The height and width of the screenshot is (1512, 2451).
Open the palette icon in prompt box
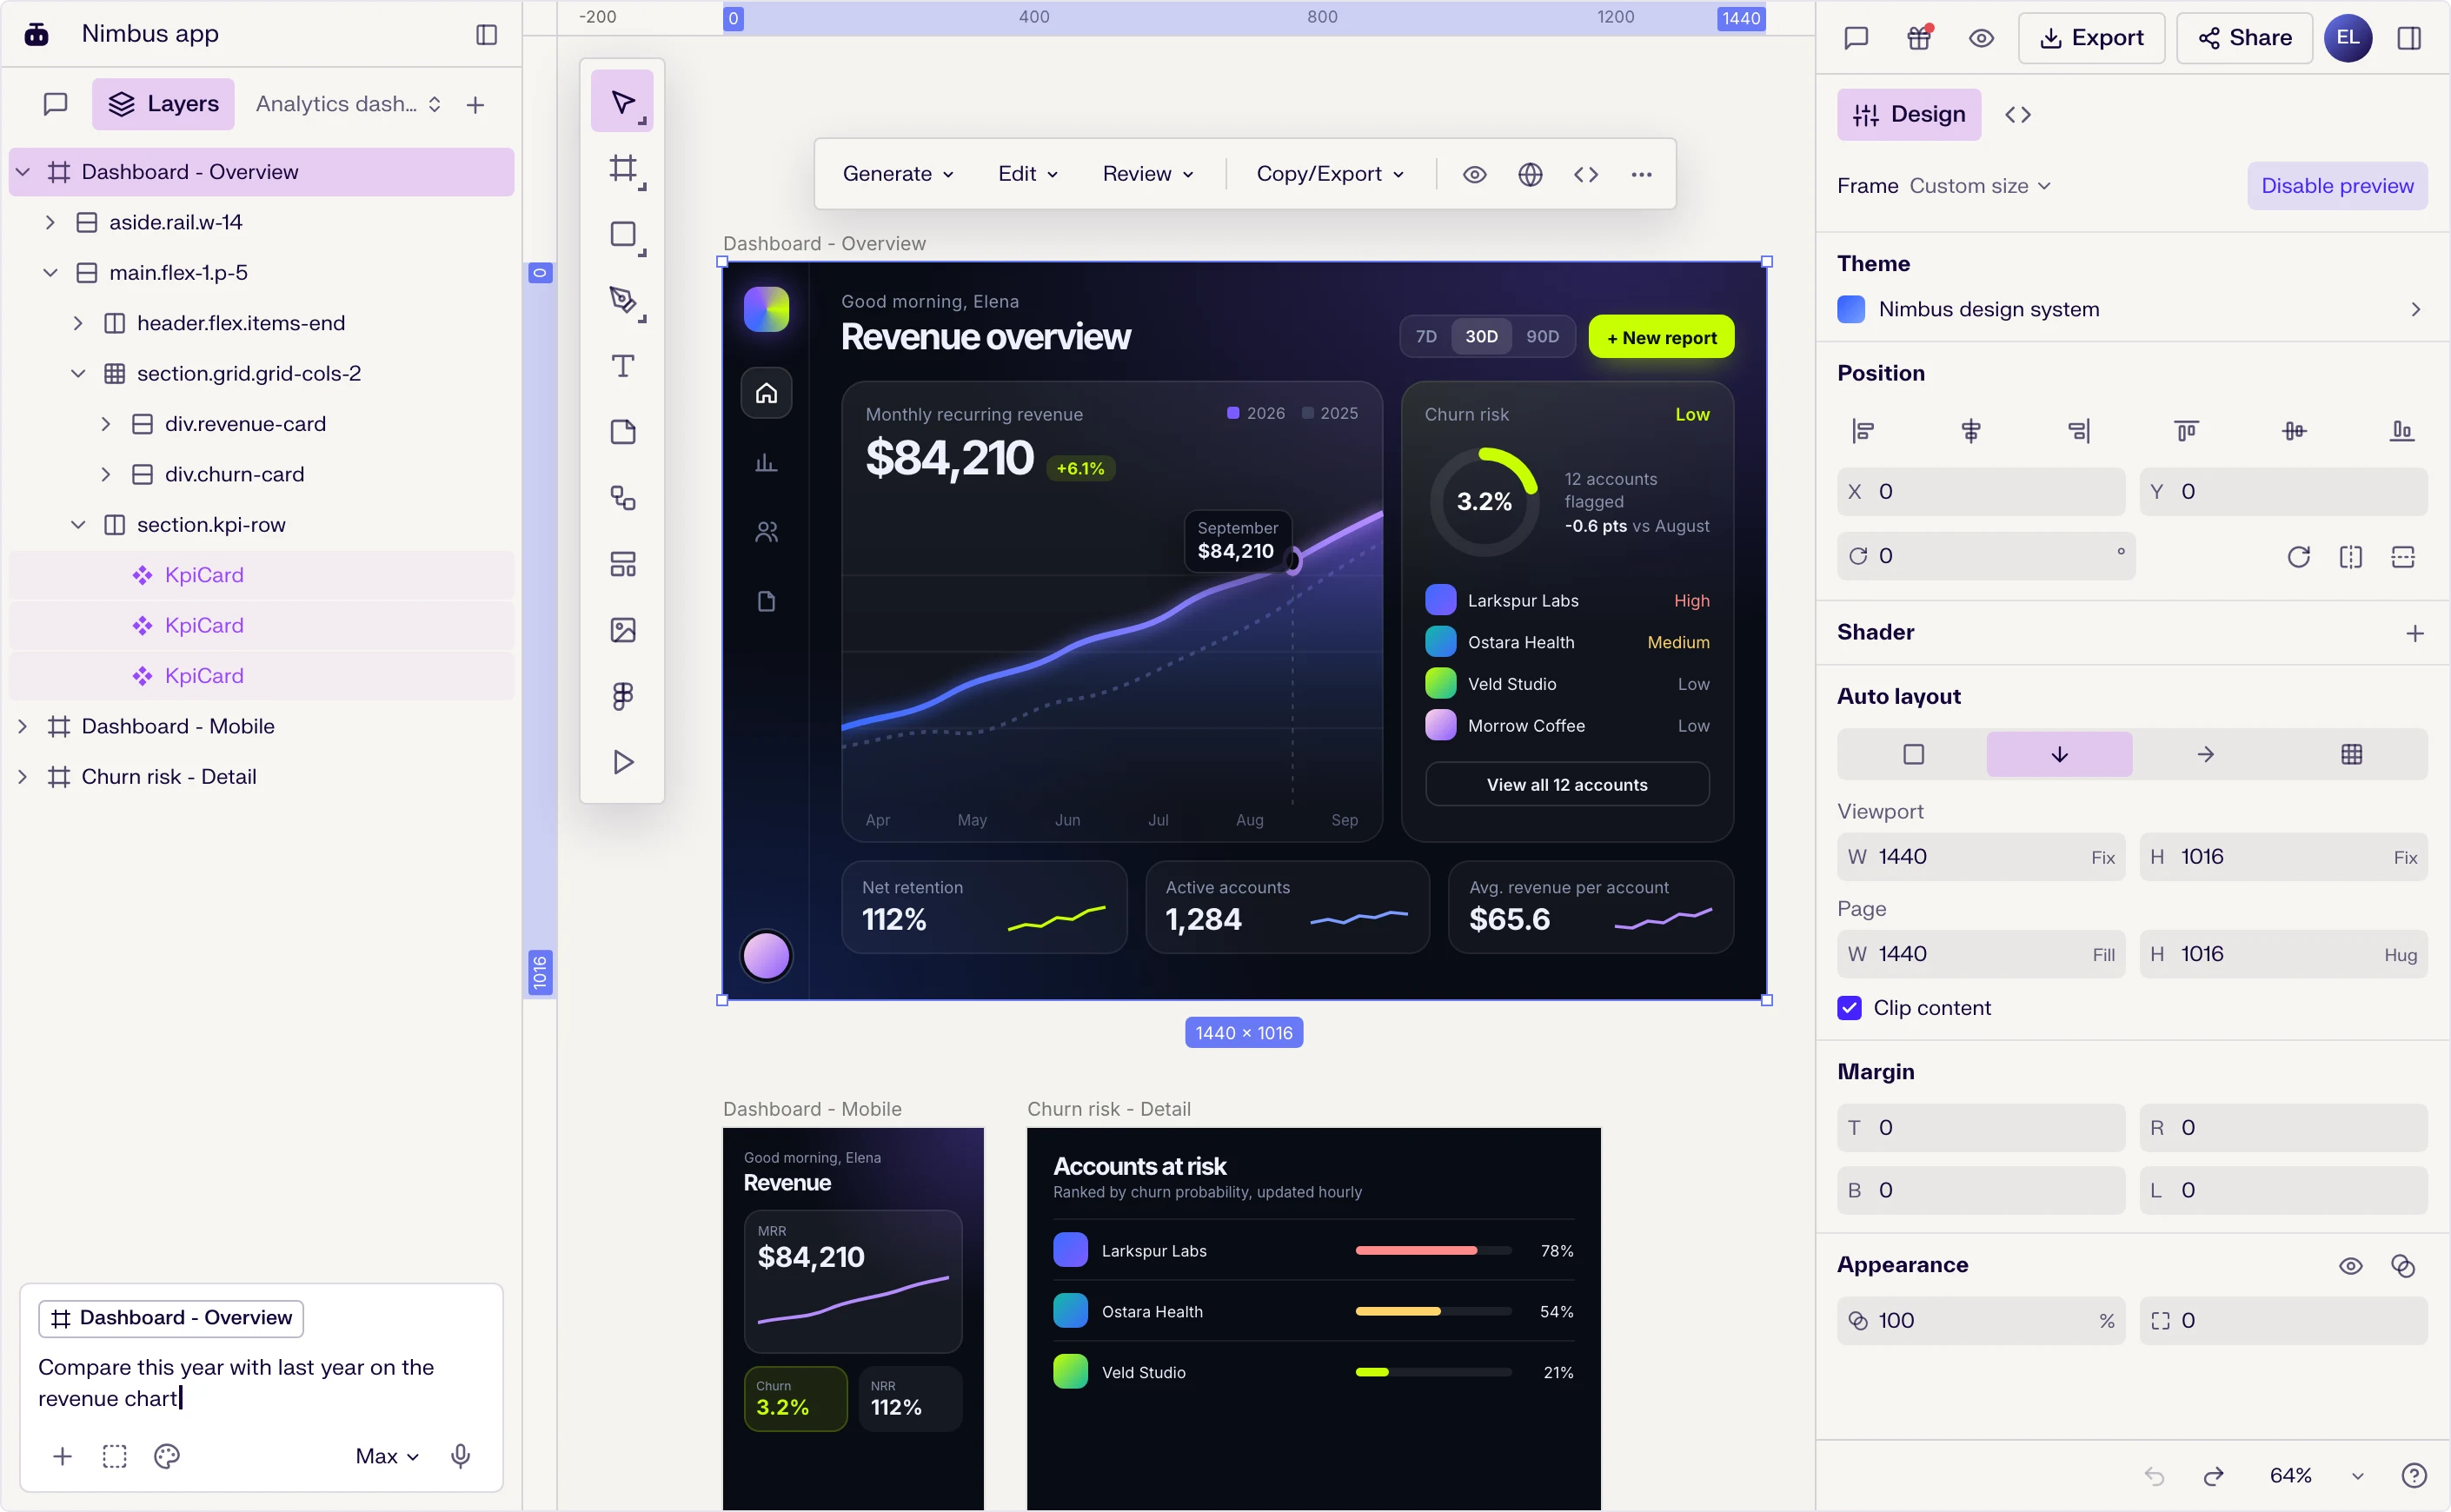[167, 1456]
